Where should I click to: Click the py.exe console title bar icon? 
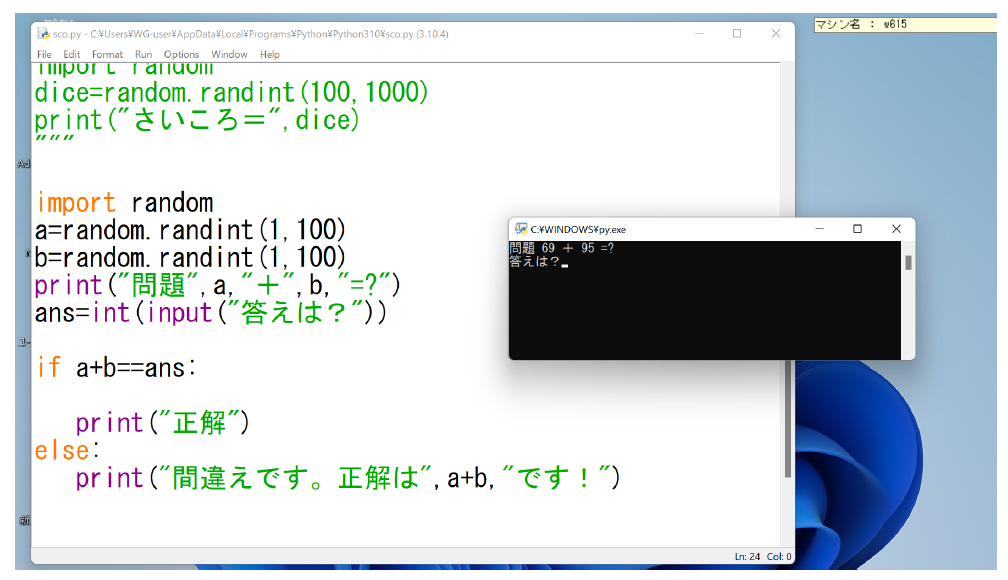(x=520, y=229)
